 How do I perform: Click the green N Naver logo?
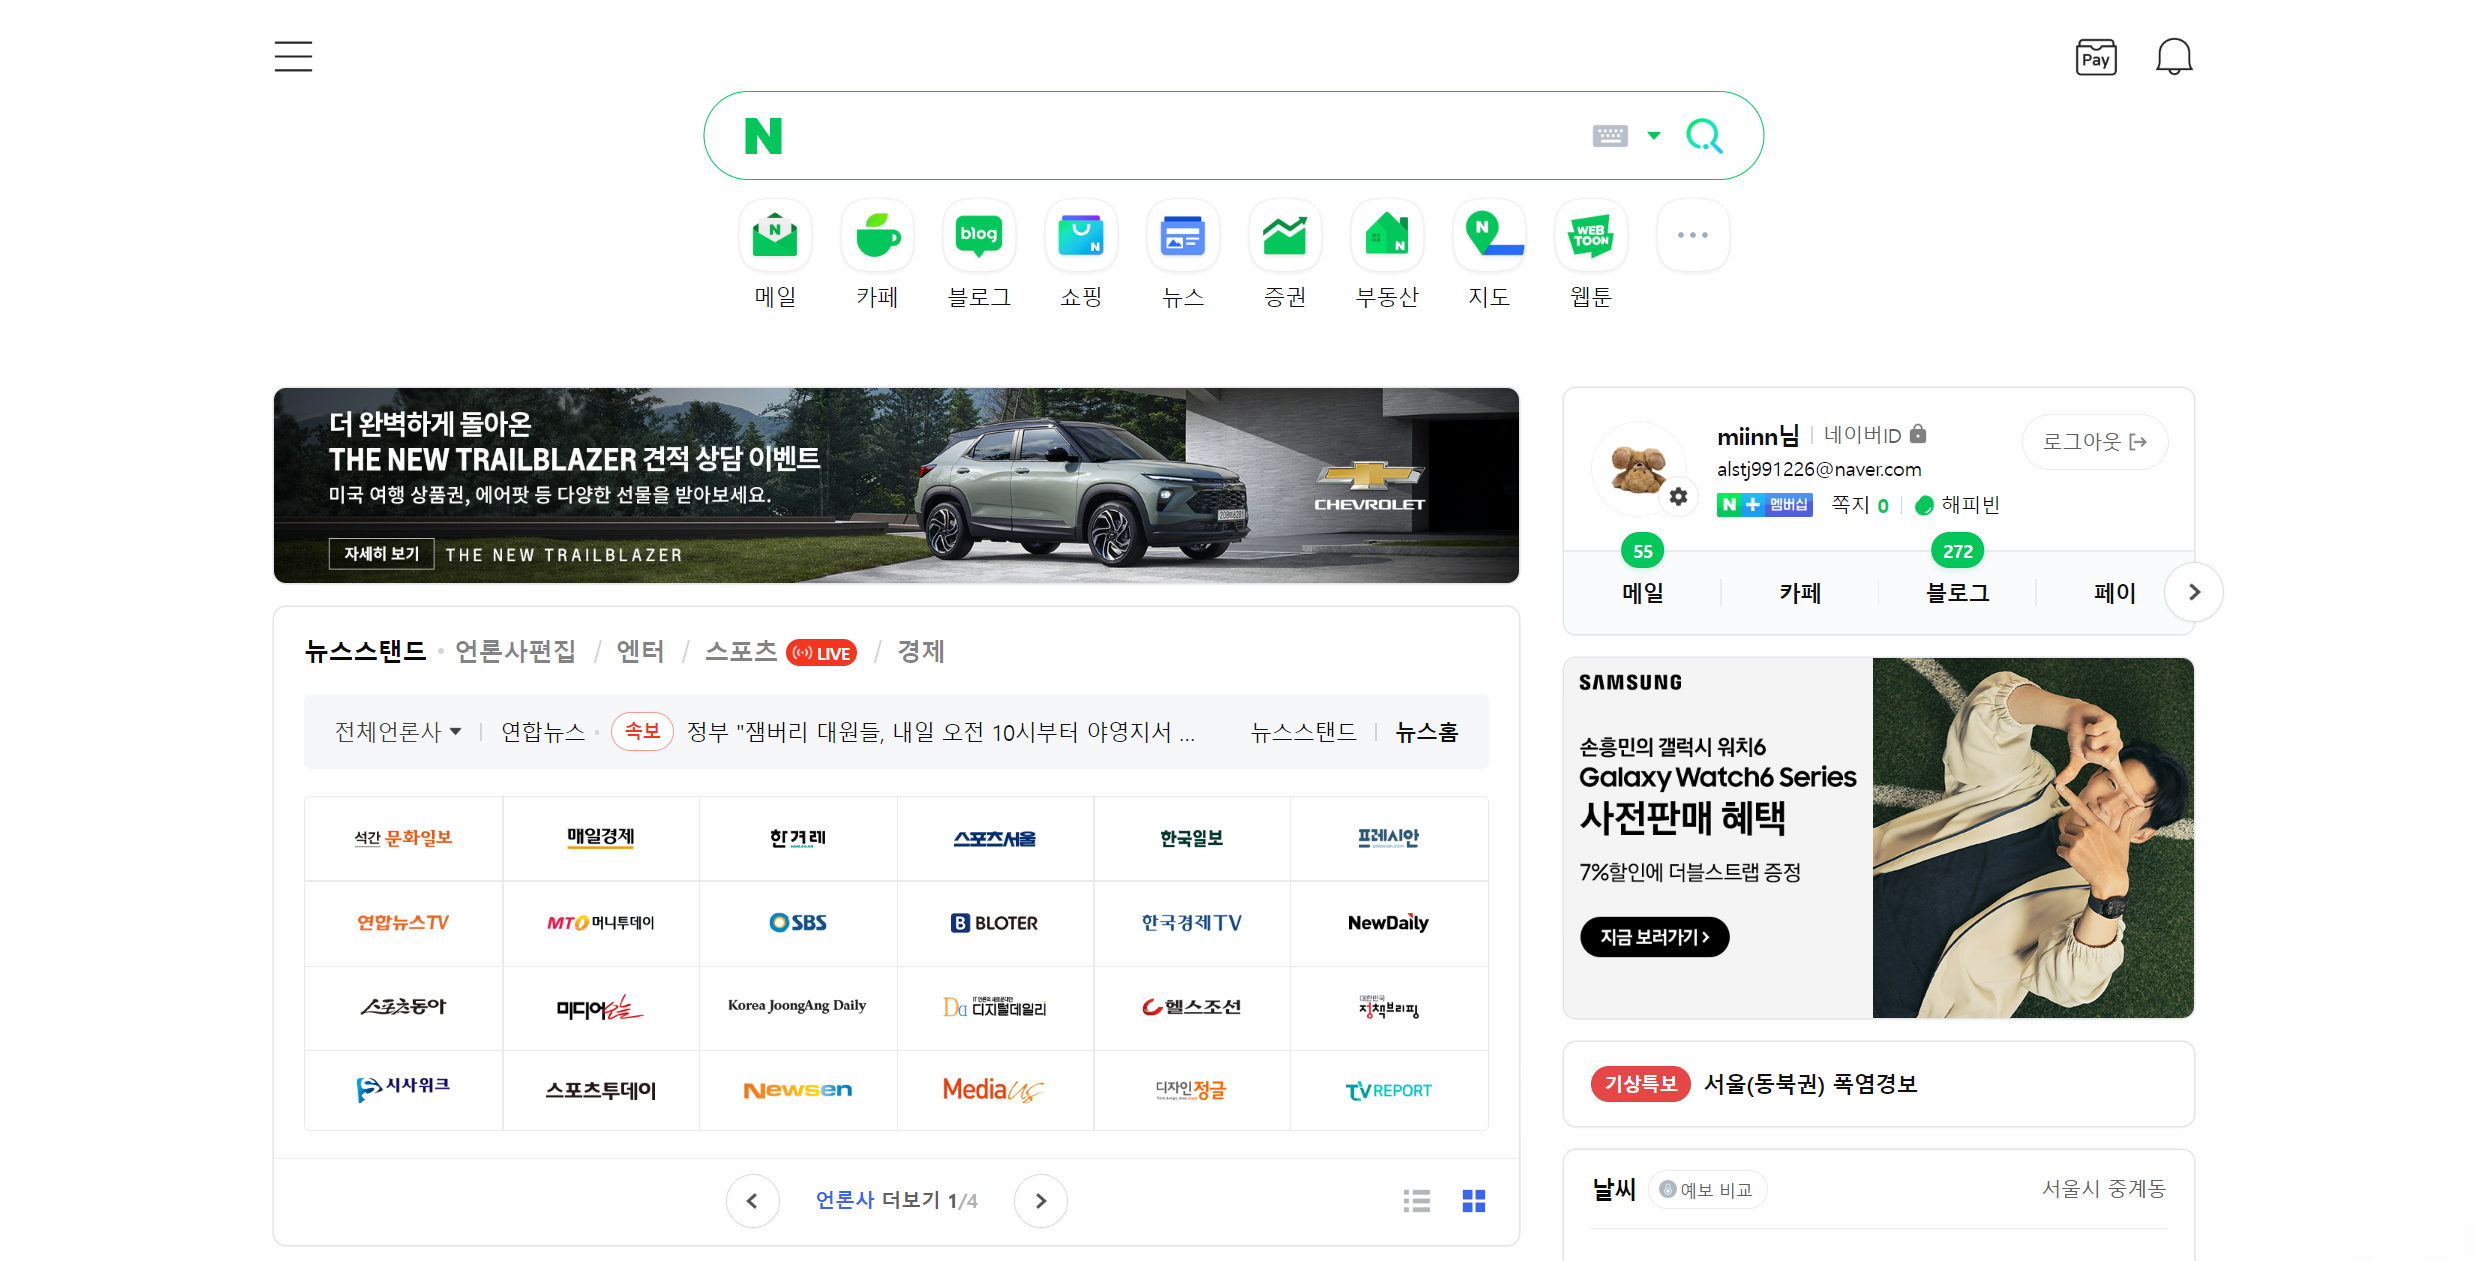(x=763, y=136)
